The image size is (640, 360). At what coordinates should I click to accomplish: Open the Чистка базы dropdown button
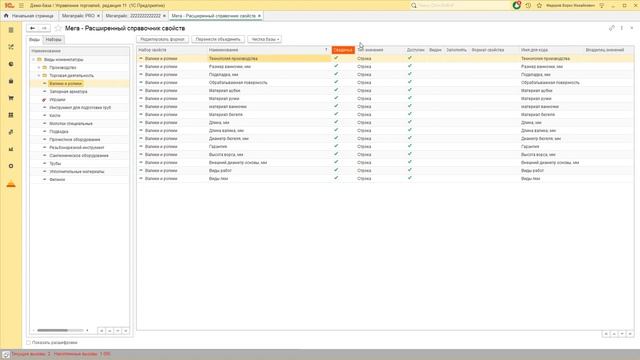pyautogui.click(x=264, y=39)
